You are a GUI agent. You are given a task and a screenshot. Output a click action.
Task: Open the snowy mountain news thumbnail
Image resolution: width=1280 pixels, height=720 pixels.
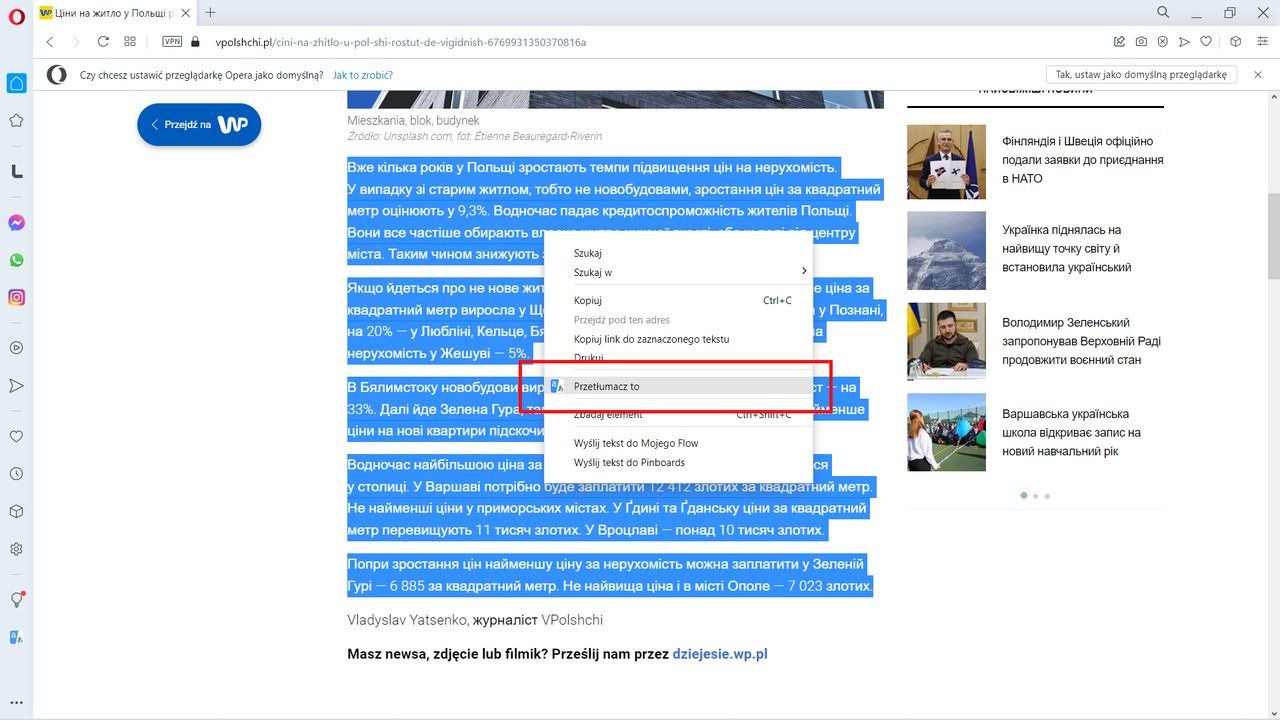tap(946, 251)
